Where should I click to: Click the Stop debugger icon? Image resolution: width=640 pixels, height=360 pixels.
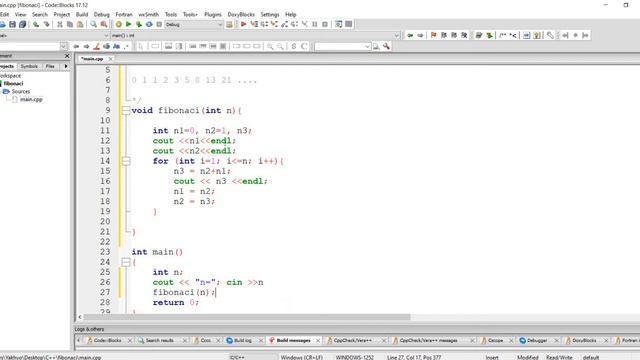tap(325, 24)
